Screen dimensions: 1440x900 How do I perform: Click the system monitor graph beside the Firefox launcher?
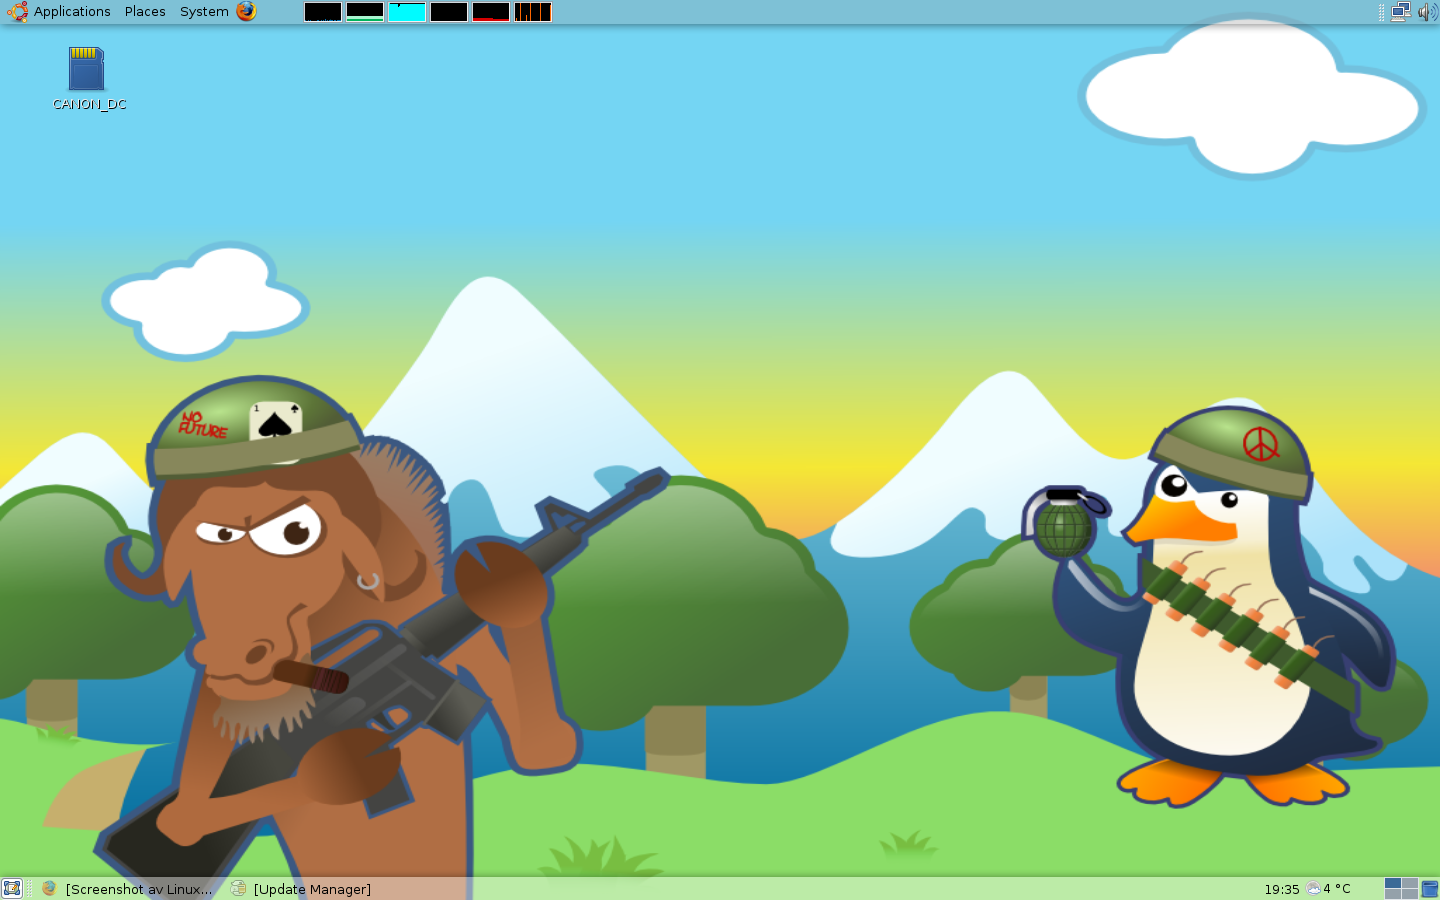pos(323,12)
